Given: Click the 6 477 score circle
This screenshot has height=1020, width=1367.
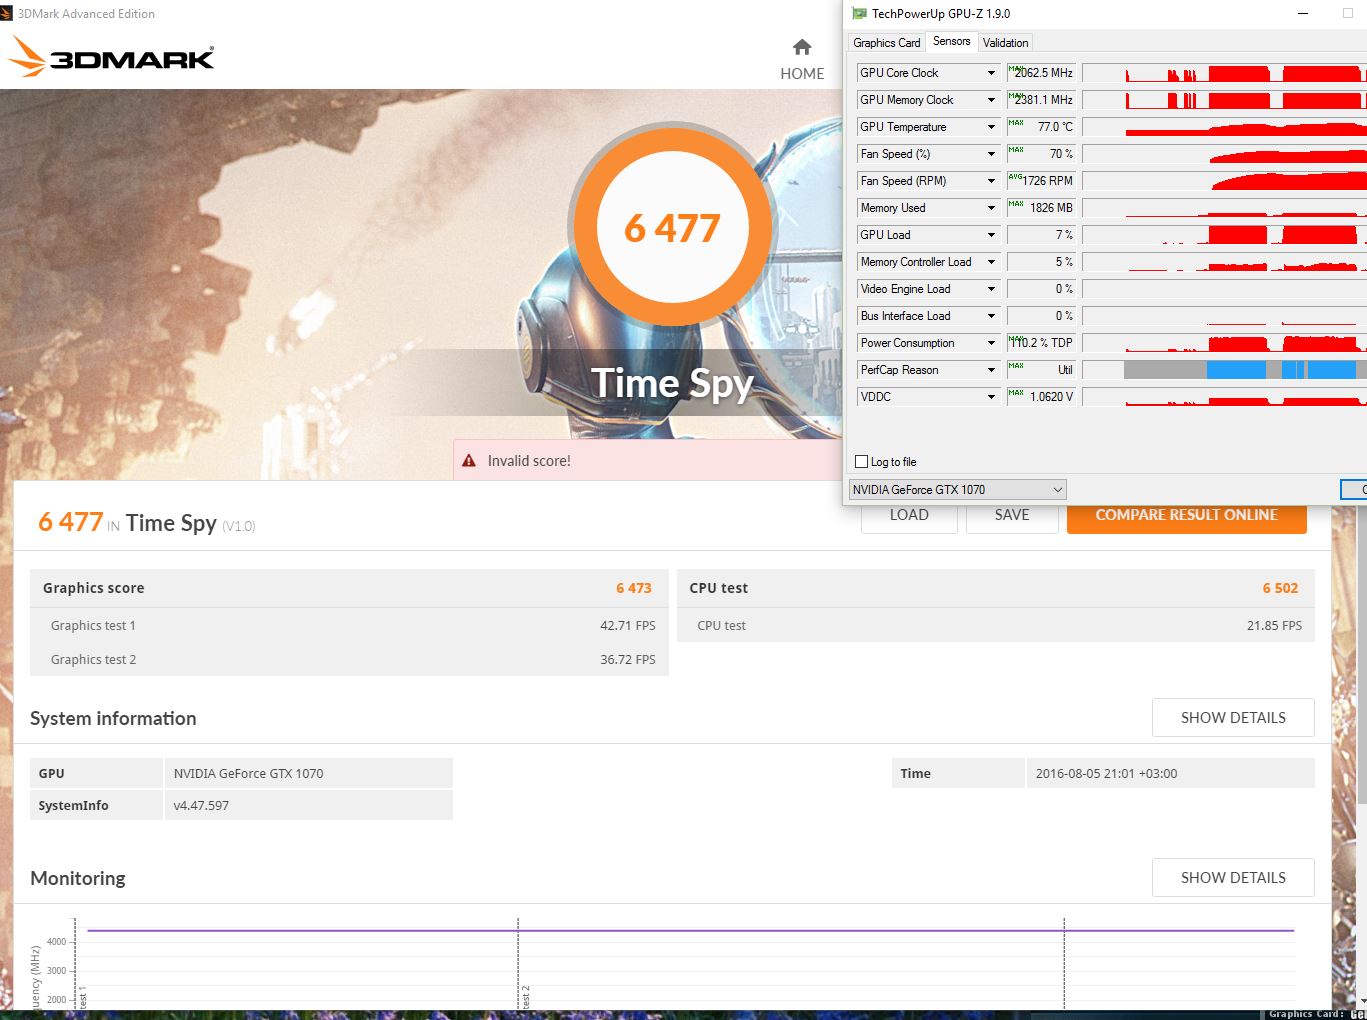Looking at the screenshot, I should [672, 228].
